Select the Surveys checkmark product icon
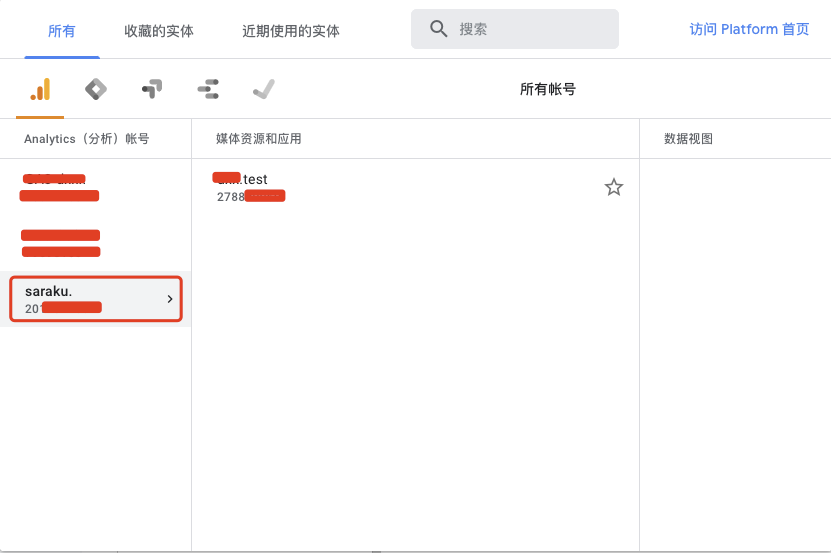The height and width of the screenshot is (553, 831). [x=264, y=89]
